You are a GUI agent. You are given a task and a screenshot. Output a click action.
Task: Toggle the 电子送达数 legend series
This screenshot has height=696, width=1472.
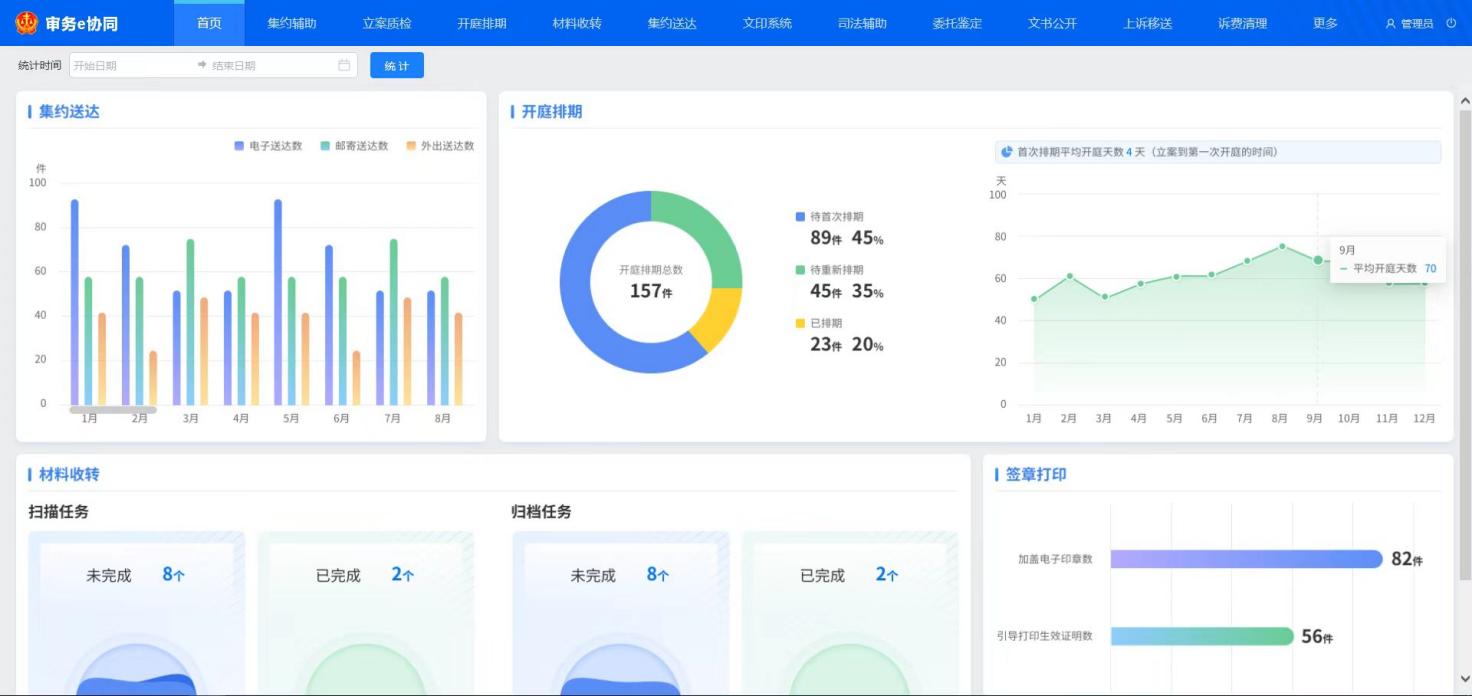(268, 146)
